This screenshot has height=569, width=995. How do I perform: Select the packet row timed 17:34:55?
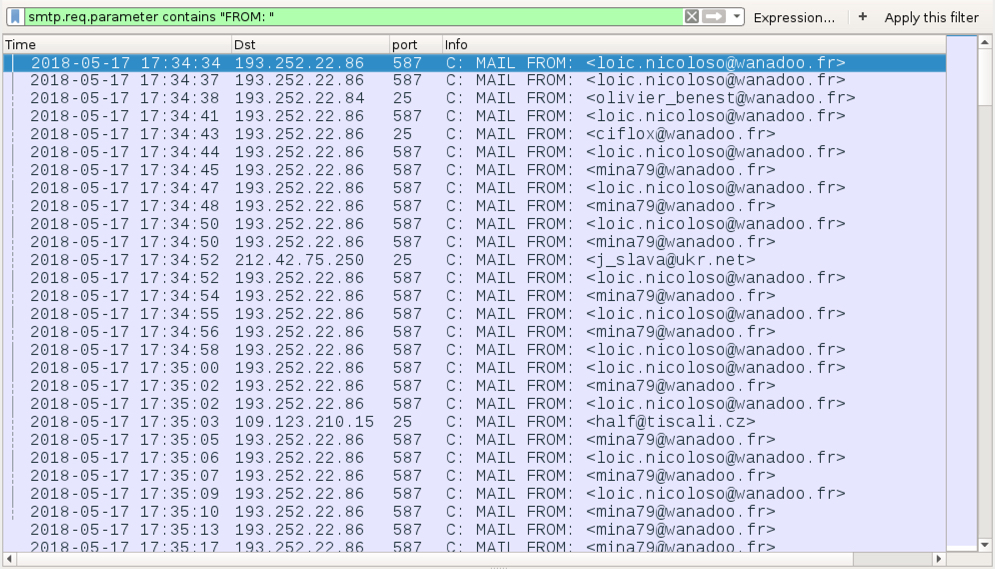tap(474, 314)
